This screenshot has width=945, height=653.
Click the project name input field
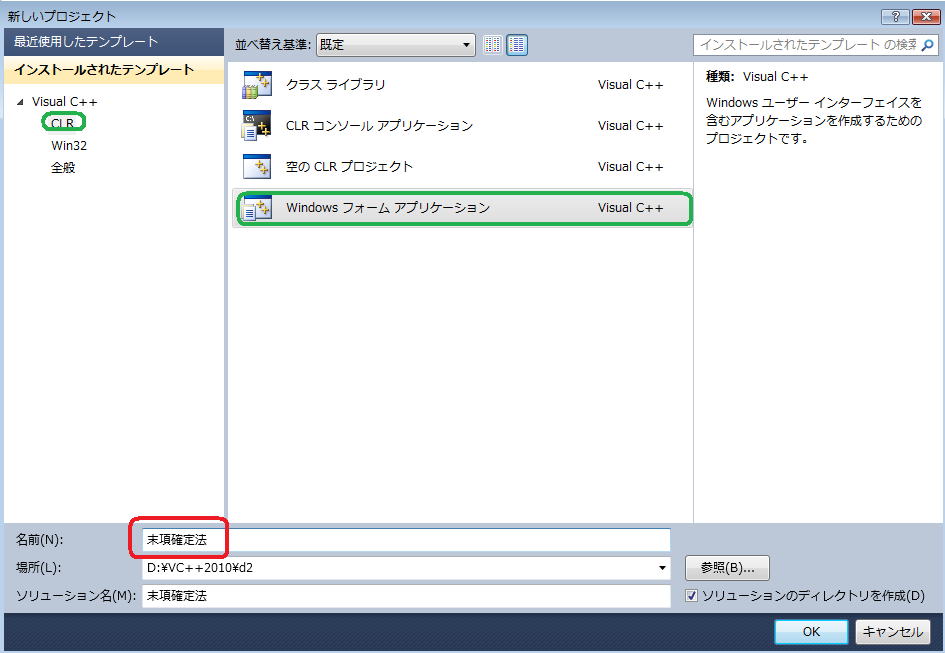click(406, 540)
